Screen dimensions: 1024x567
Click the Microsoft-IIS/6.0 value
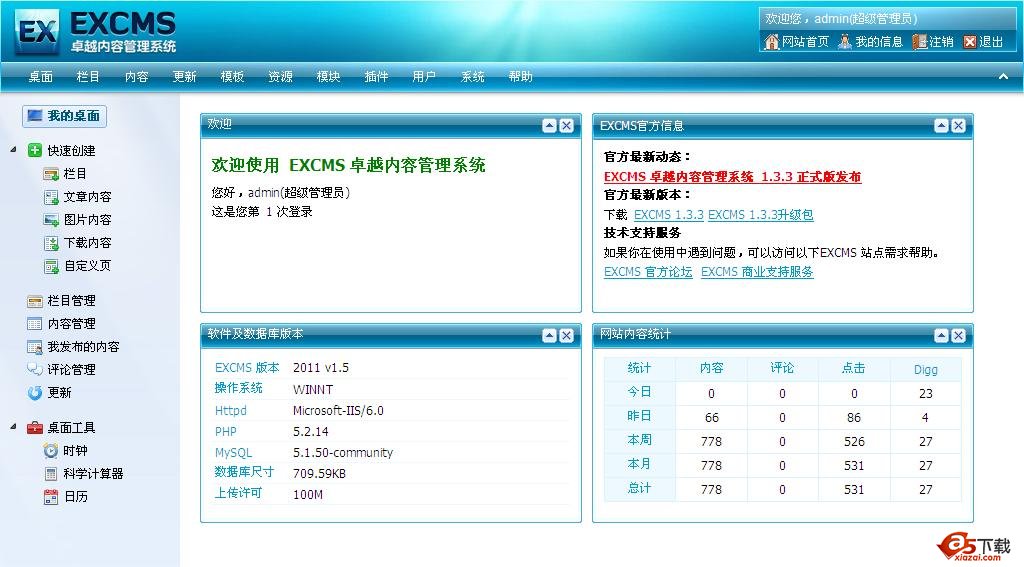point(338,411)
